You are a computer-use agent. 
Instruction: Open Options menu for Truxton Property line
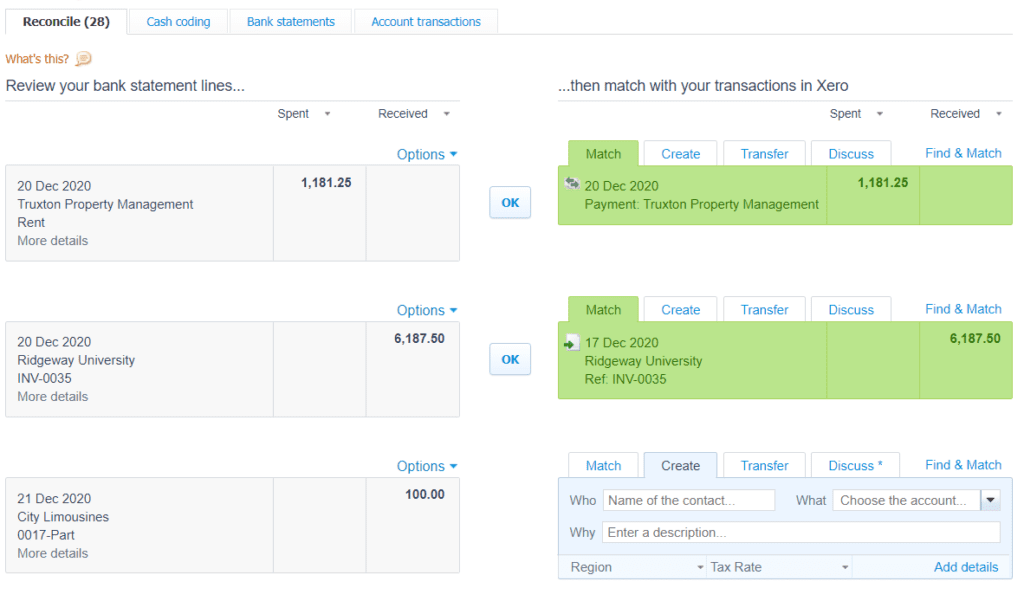427,154
